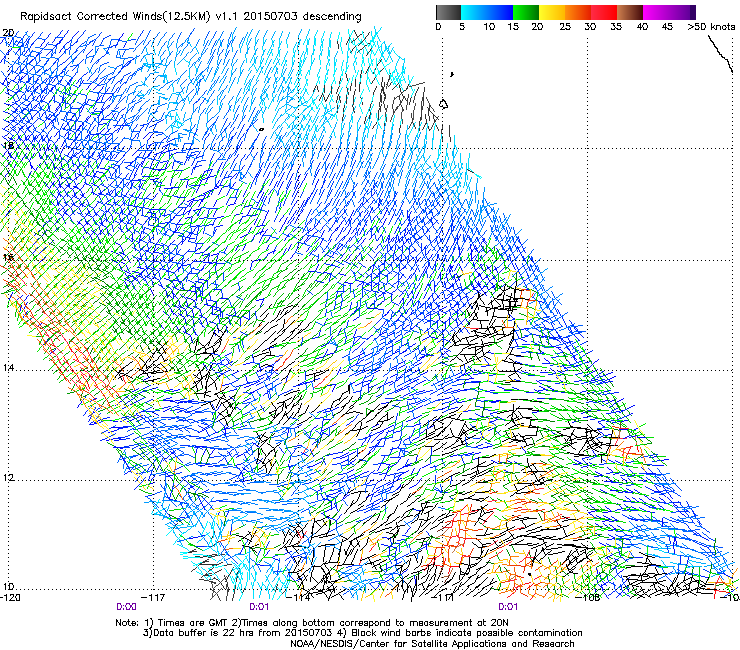
Task: Click the 'NOAA/NESDIS/Center for Satellite Applications' credit
Action: pos(432,644)
